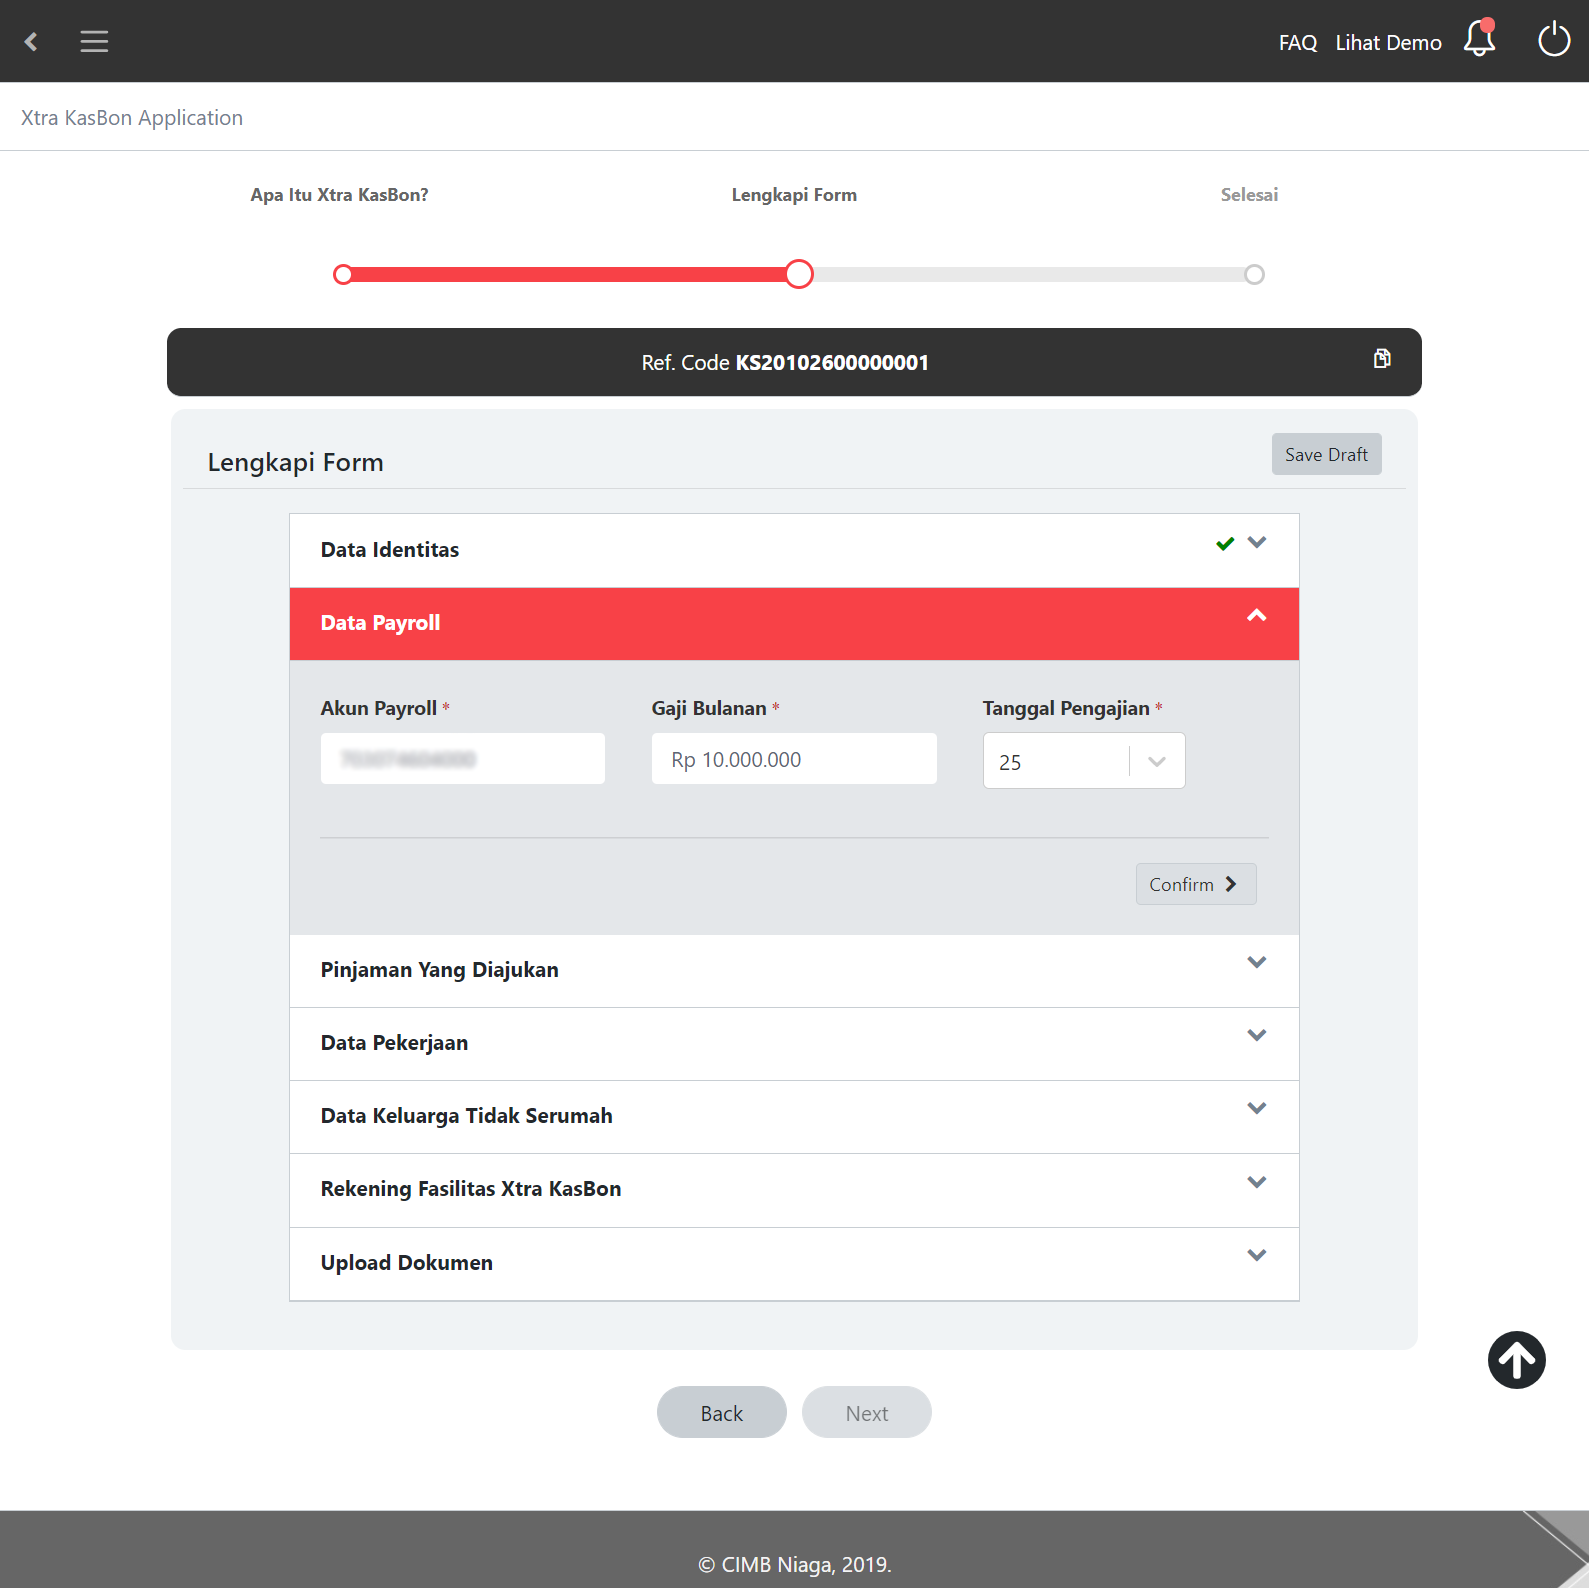Screen dimensions: 1589x1588
Task: Click the power logout icon
Action: tap(1553, 40)
